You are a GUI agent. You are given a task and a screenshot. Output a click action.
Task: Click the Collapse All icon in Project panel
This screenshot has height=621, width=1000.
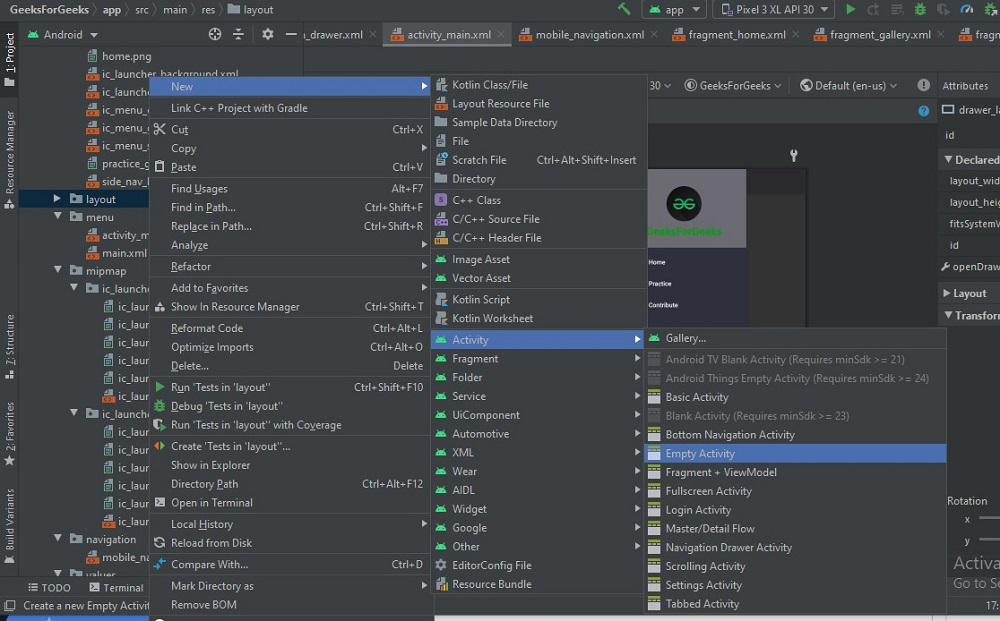click(238, 34)
